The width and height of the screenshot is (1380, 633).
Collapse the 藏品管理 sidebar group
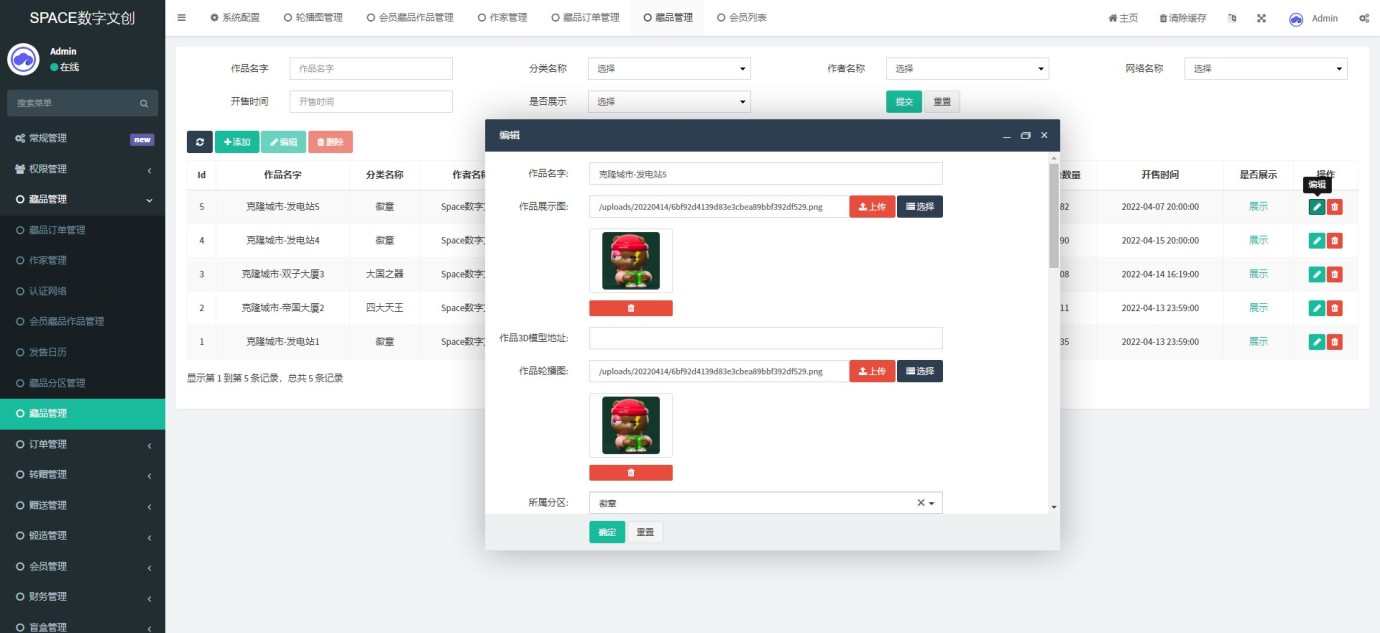click(x=82, y=199)
